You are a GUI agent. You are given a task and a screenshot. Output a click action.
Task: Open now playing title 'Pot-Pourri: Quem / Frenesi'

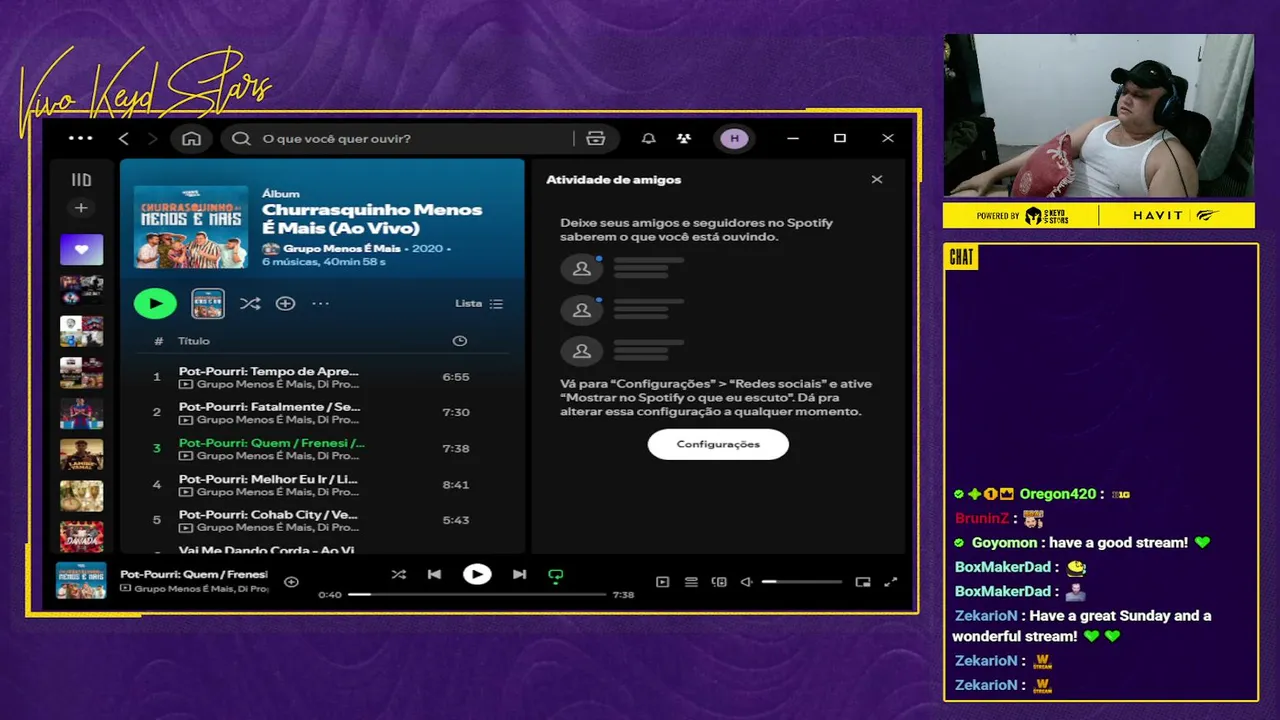(x=194, y=575)
